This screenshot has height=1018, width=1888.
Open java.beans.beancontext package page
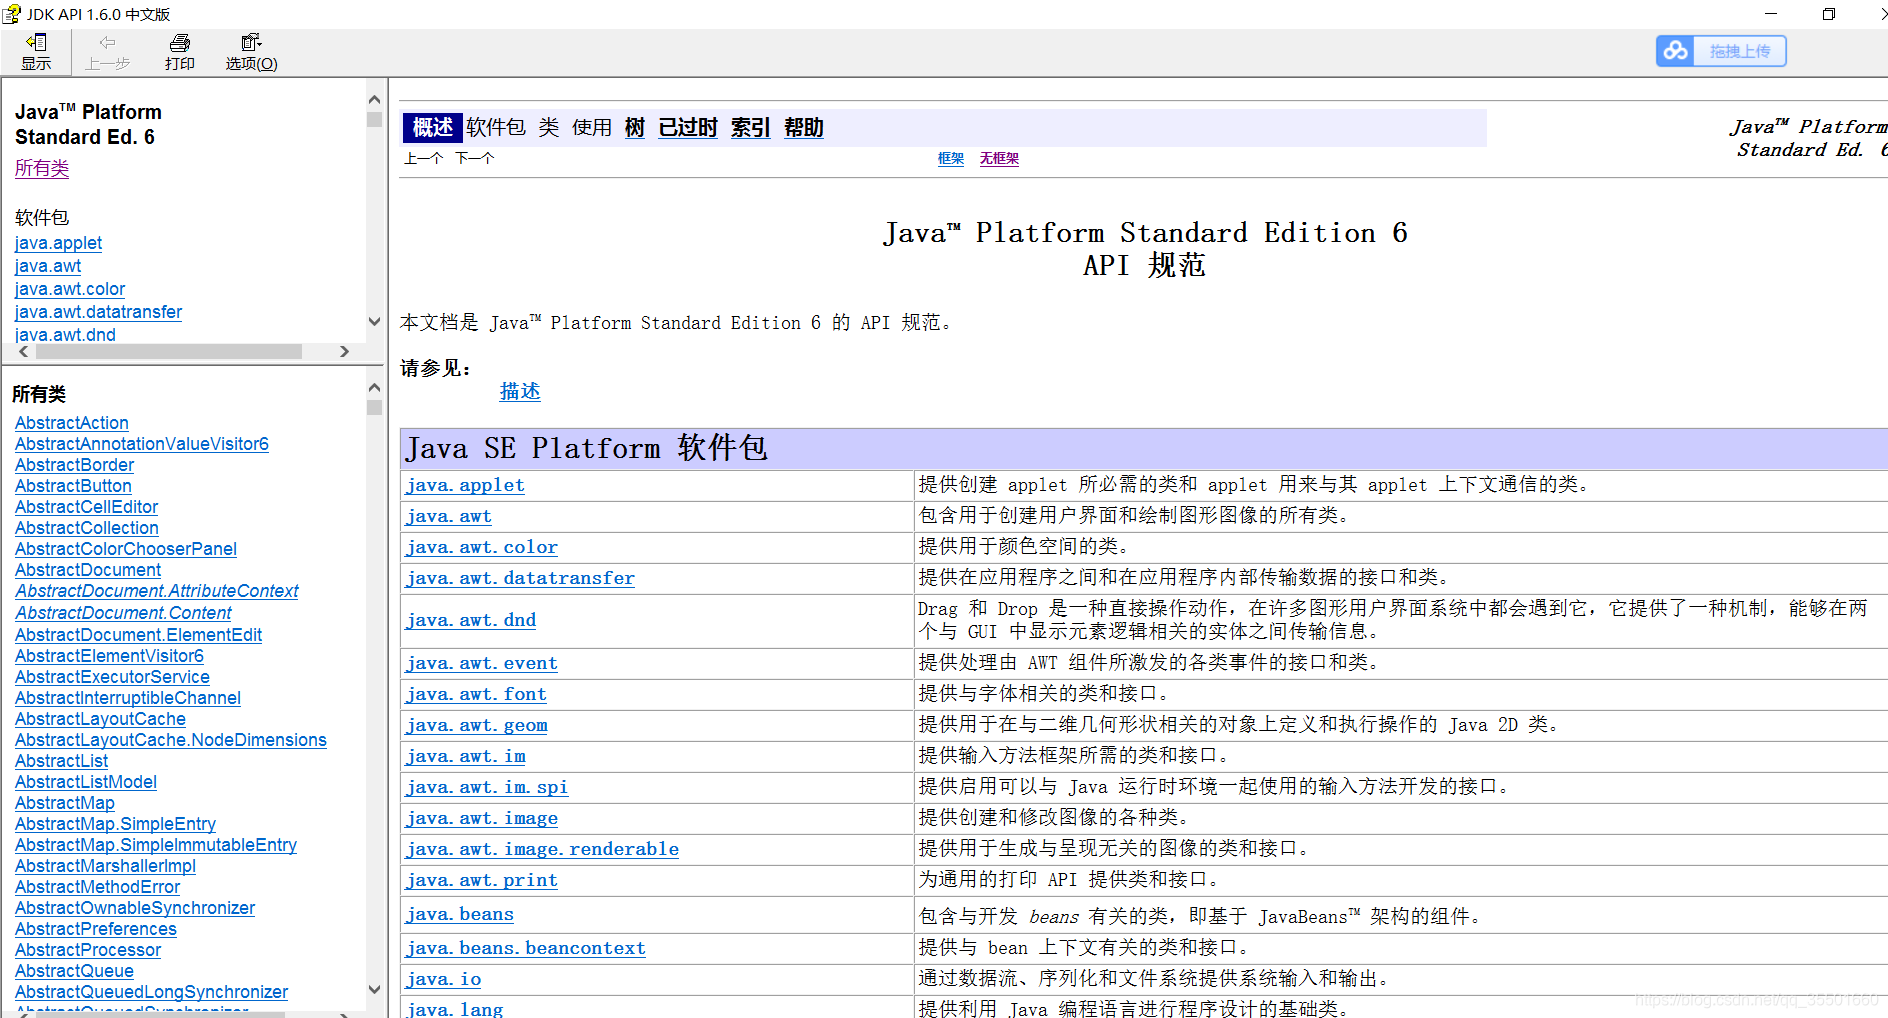point(525,948)
